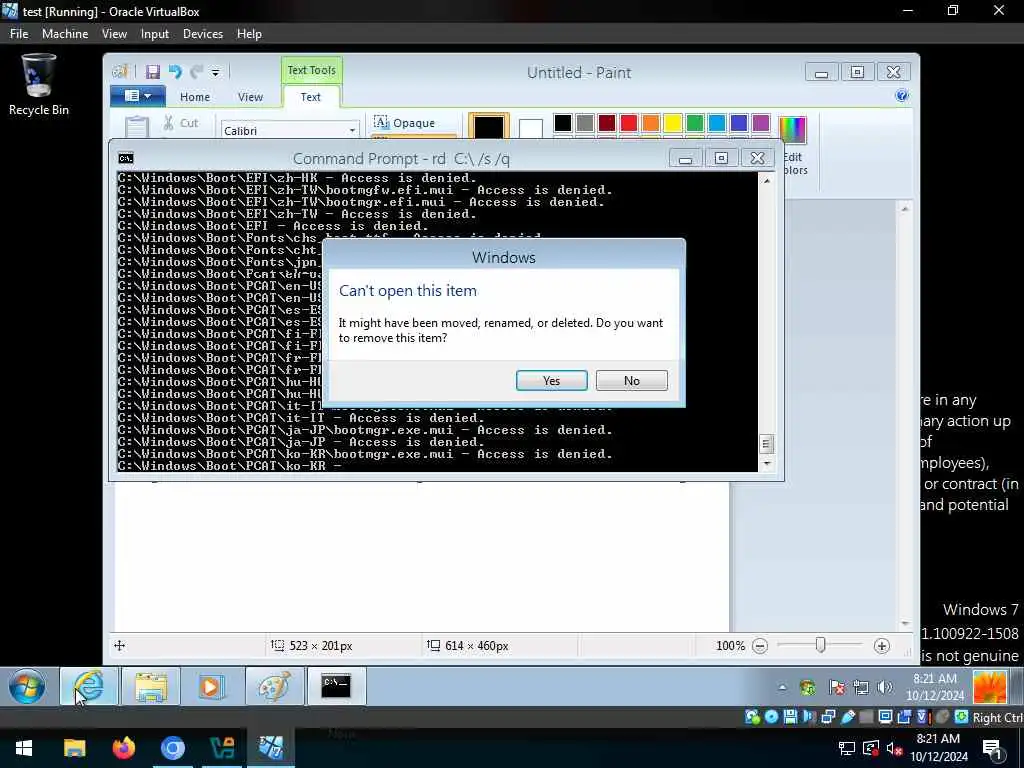1024x768 pixels.
Task: Click the Undo arrow in Paint's toolbar
Action: point(174,72)
